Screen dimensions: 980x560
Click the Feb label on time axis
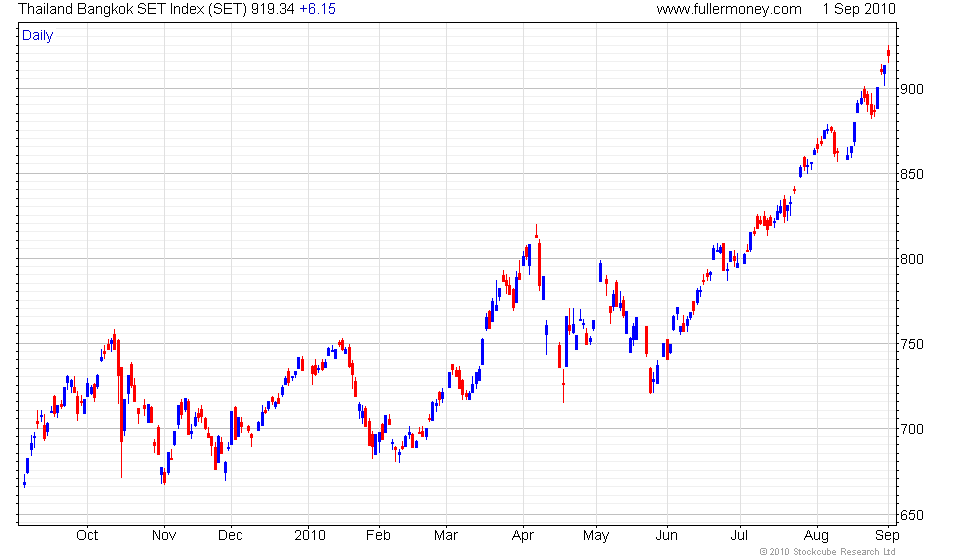coord(378,536)
